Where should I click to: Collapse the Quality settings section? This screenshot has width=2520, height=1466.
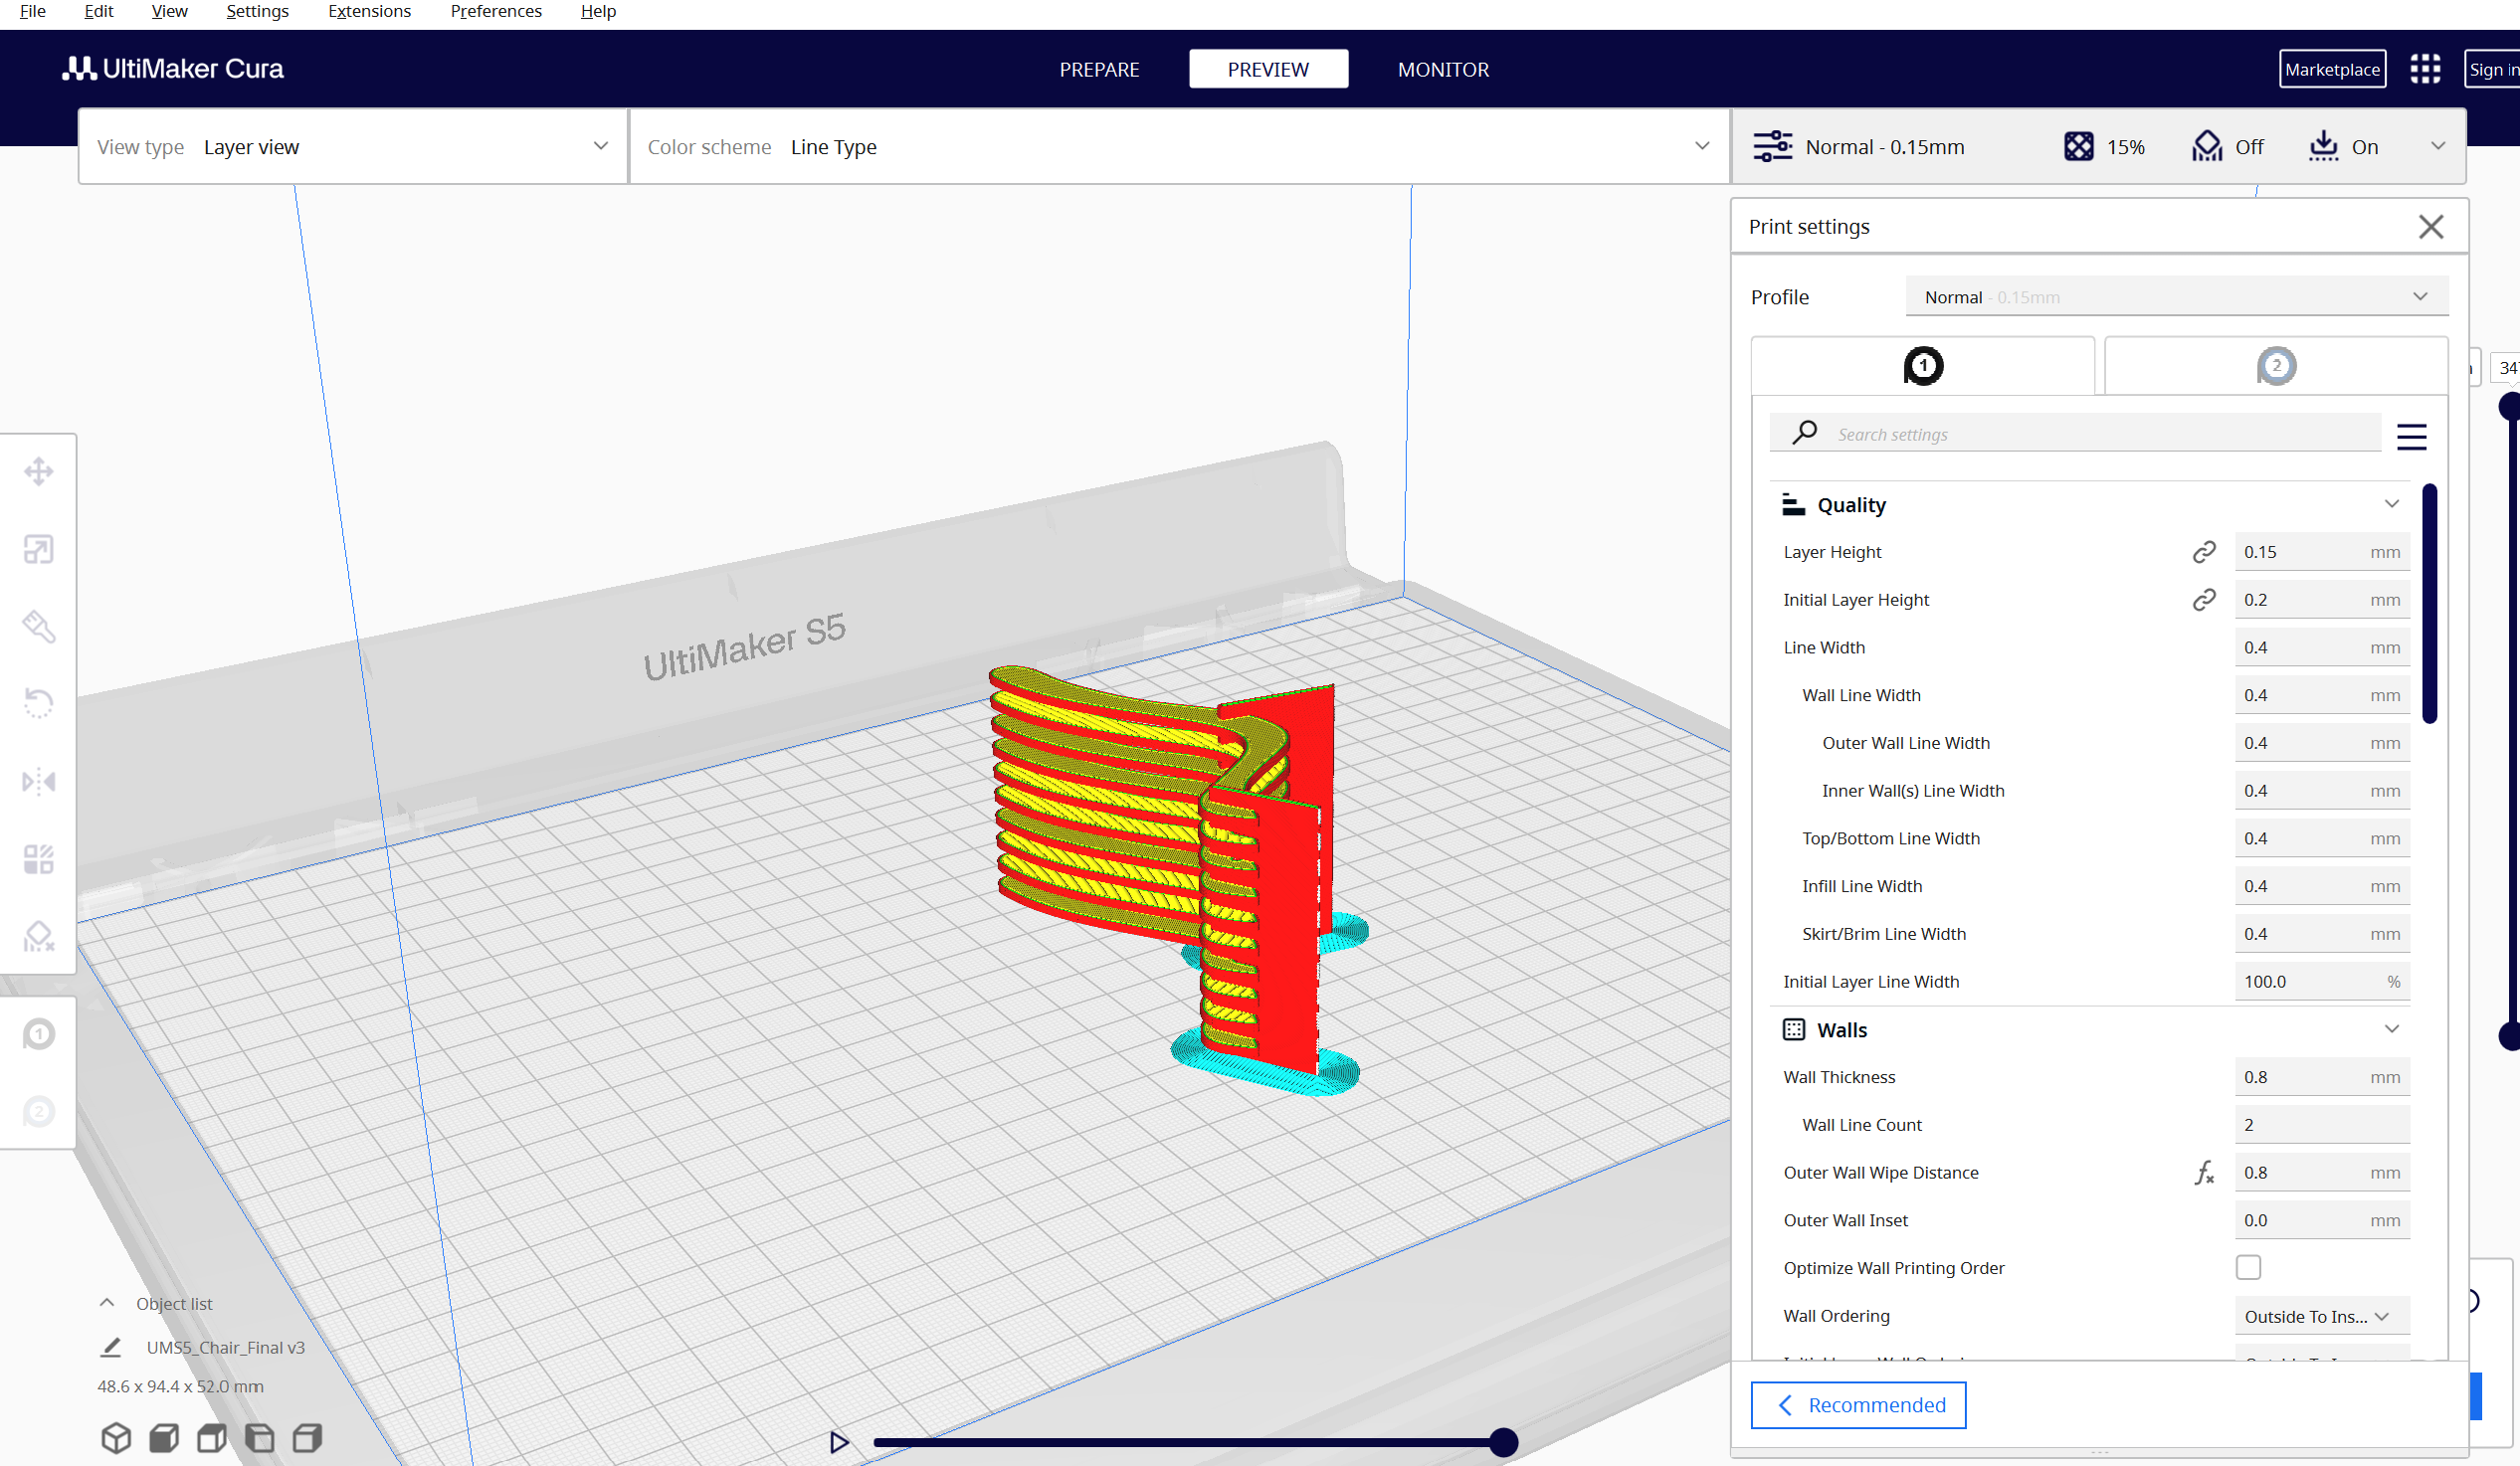2392,504
